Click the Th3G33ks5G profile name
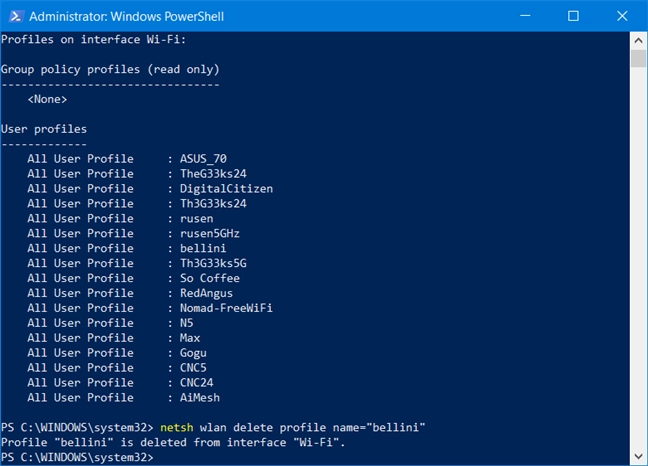 [x=213, y=263]
